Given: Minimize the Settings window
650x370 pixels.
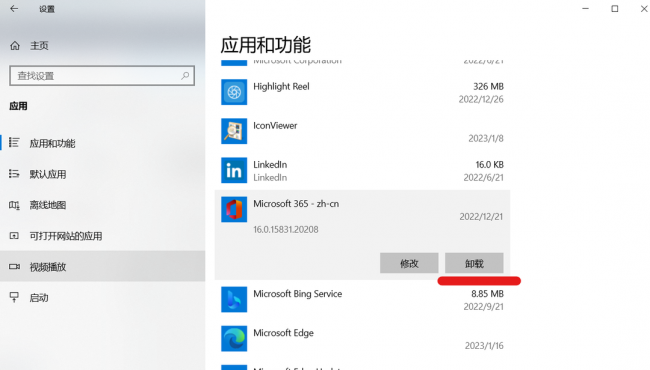Looking at the screenshot, I should (x=585, y=9).
